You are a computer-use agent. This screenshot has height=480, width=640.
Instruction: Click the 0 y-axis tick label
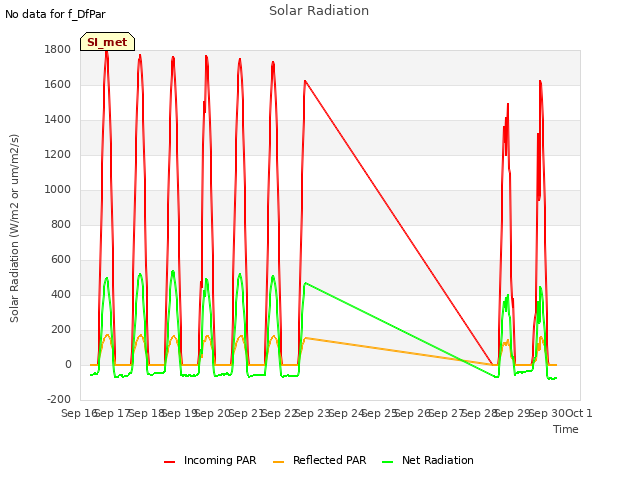coord(68,365)
